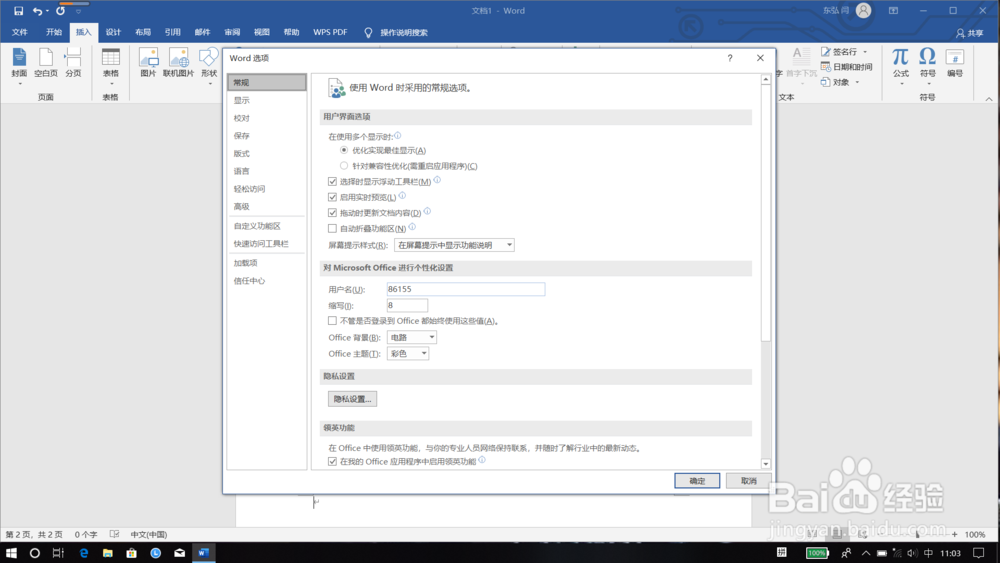Switch to the 设计 ribbon tab
1000x563 pixels.
(x=113, y=33)
